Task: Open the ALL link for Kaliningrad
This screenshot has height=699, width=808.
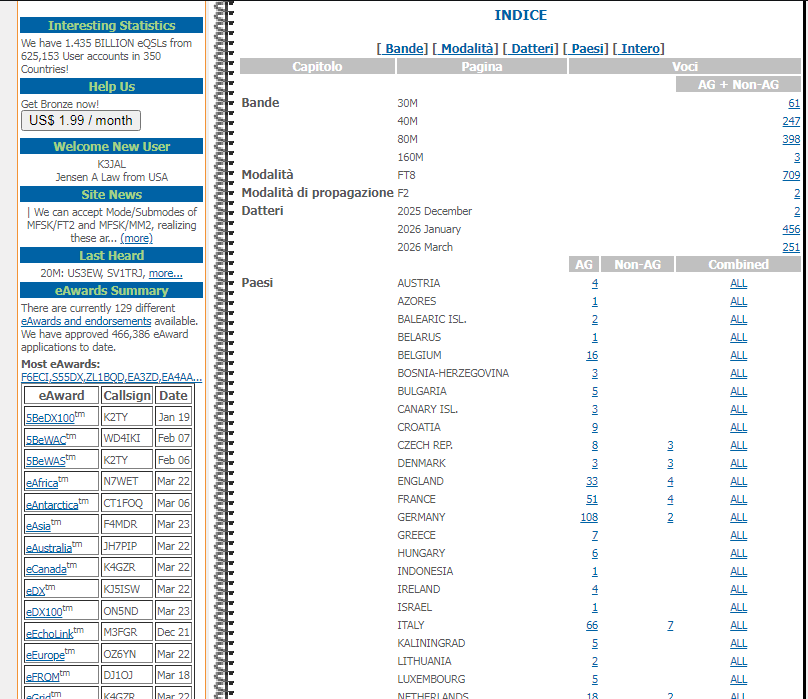Action: tap(738, 643)
